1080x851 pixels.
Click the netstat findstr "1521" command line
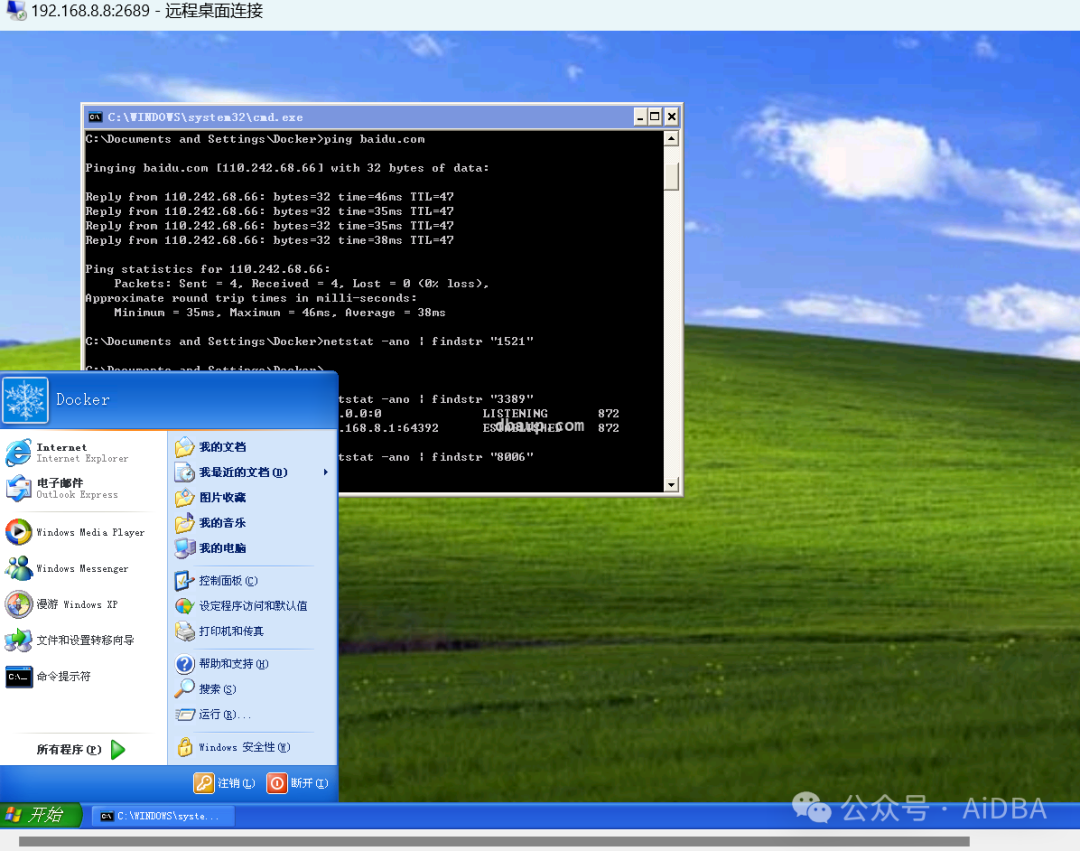pos(309,342)
